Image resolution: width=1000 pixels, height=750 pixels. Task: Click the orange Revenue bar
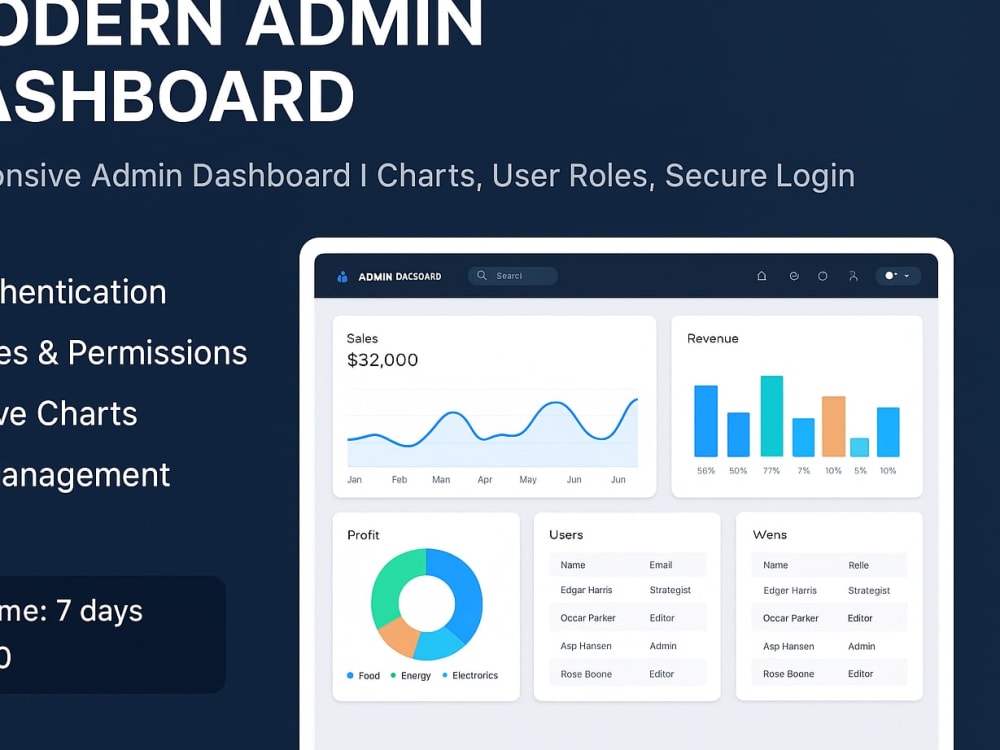(834, 426)
